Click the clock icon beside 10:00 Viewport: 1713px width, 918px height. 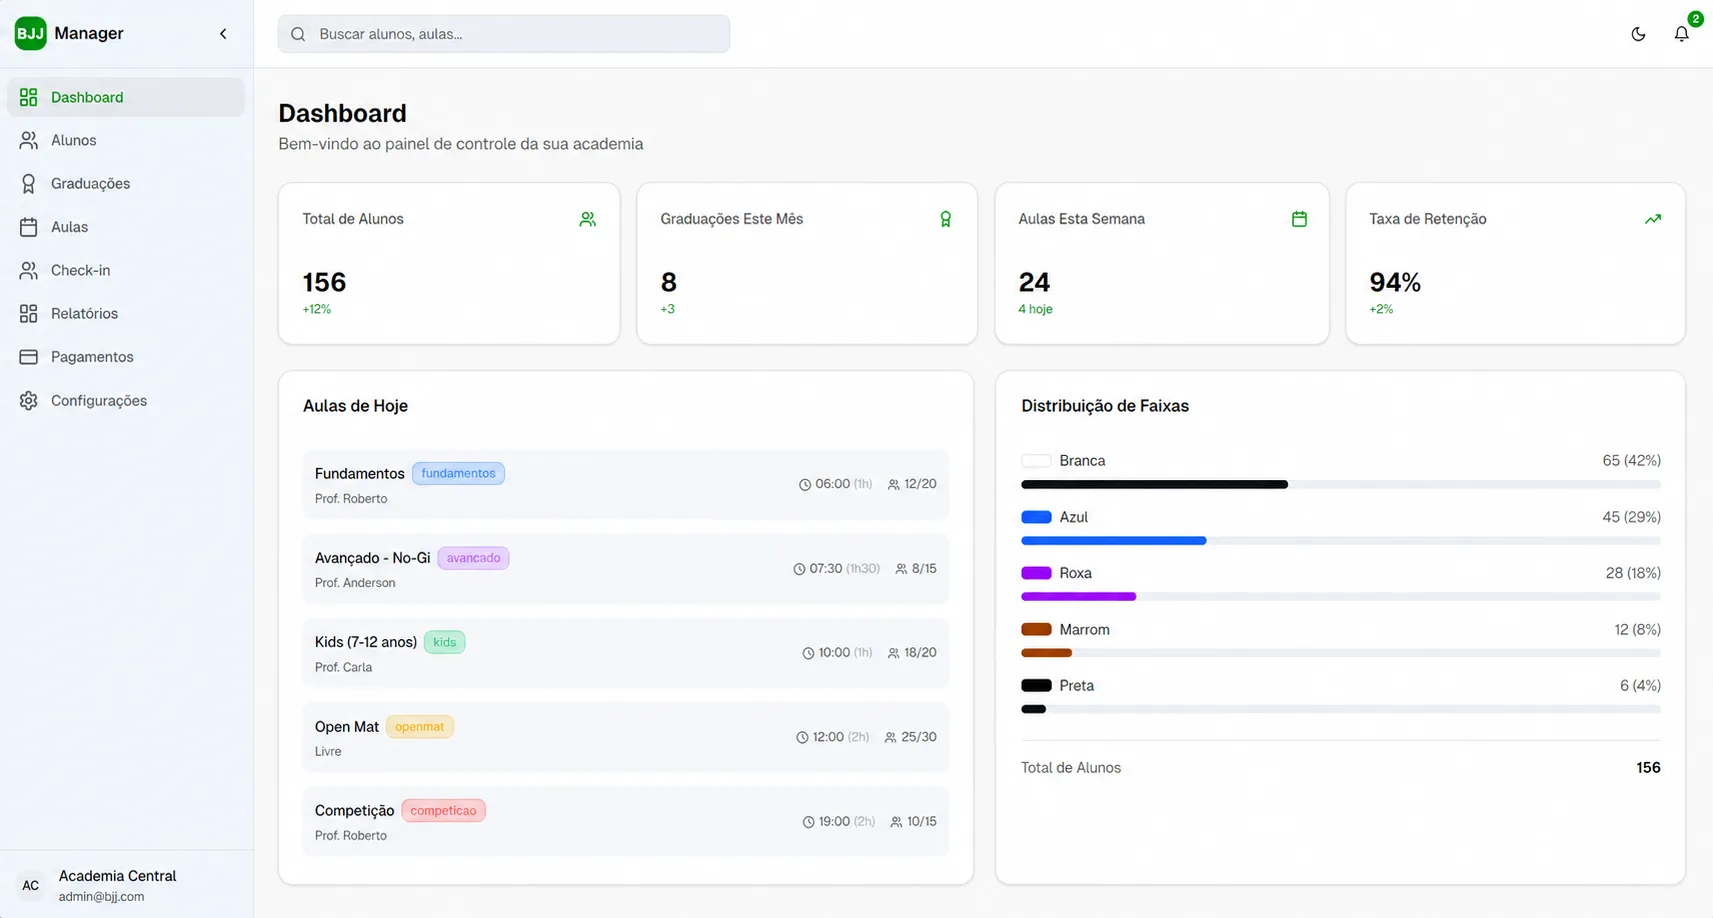(x=808, y=653)
